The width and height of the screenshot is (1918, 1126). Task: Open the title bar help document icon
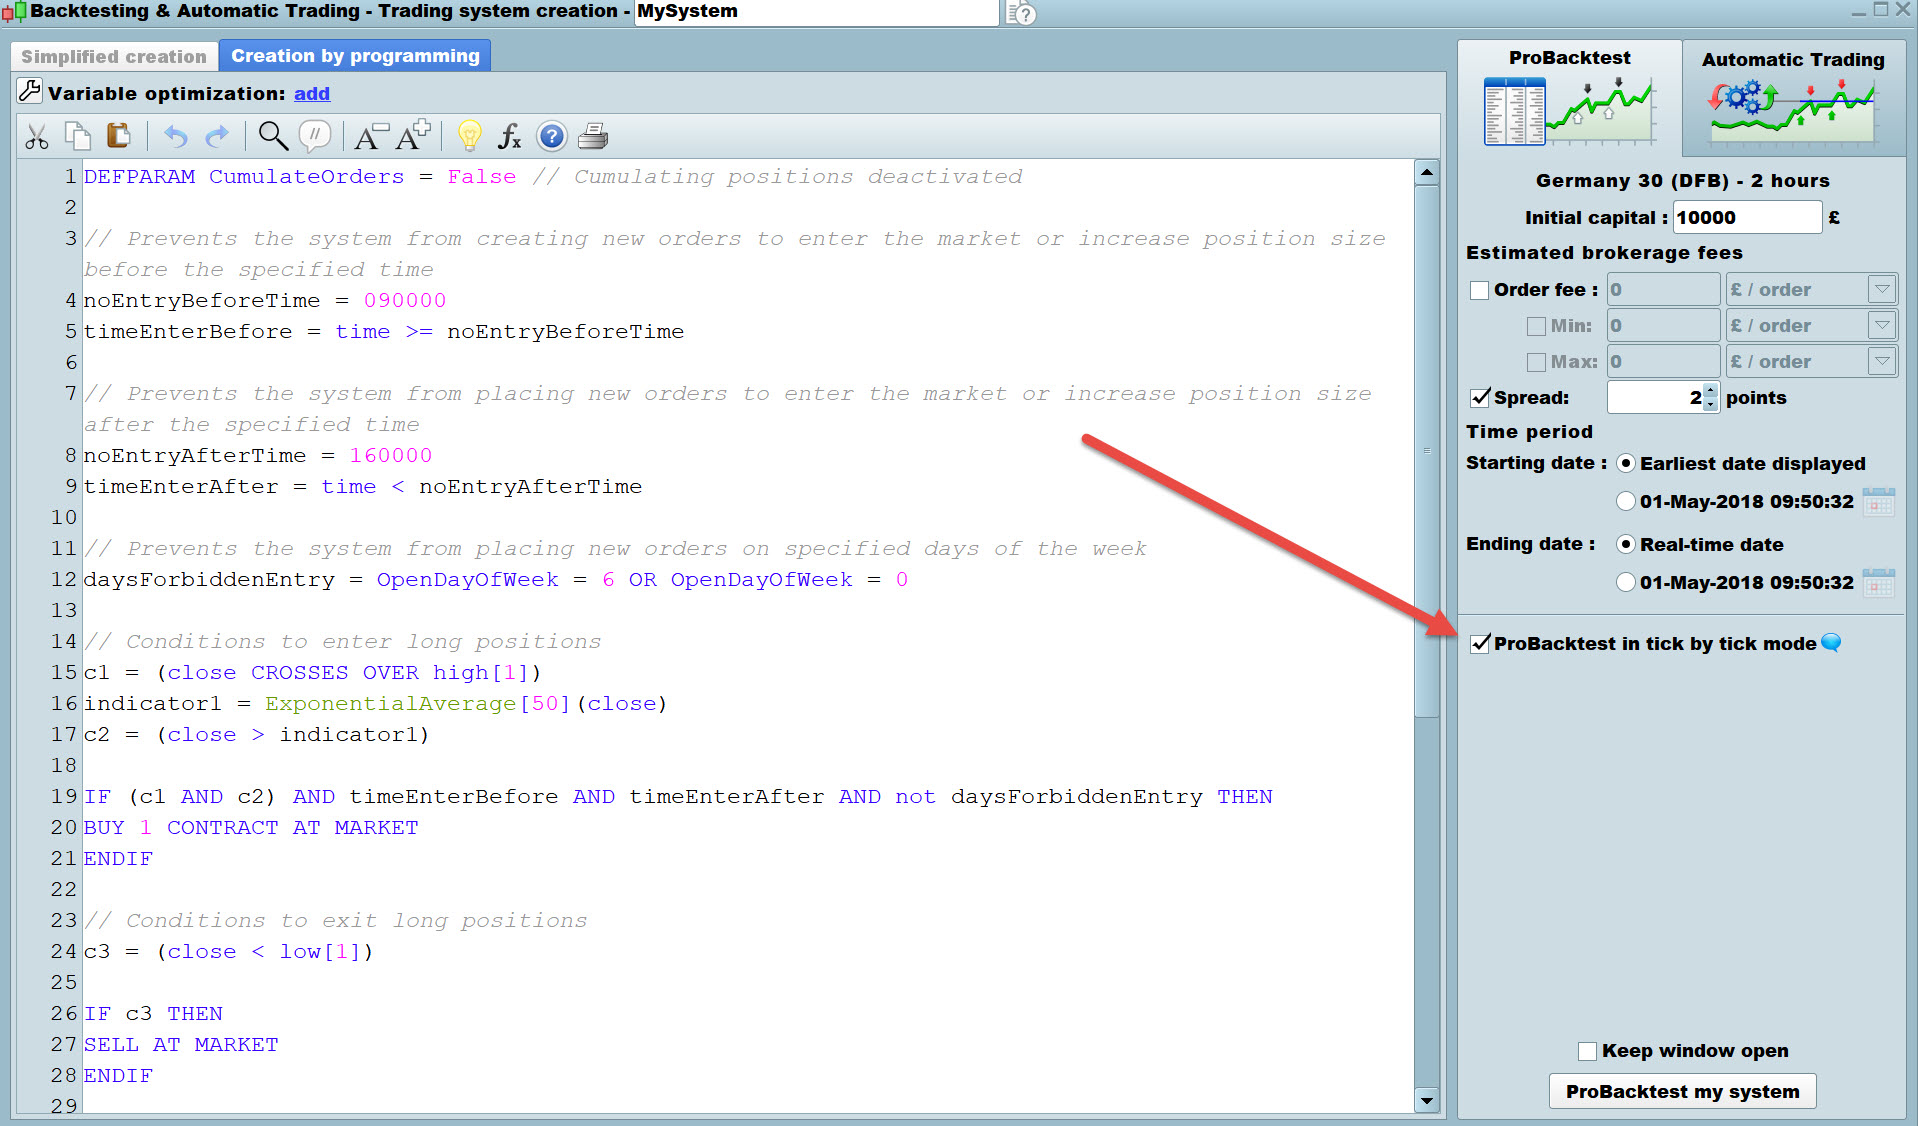[x=1021, y=13]
